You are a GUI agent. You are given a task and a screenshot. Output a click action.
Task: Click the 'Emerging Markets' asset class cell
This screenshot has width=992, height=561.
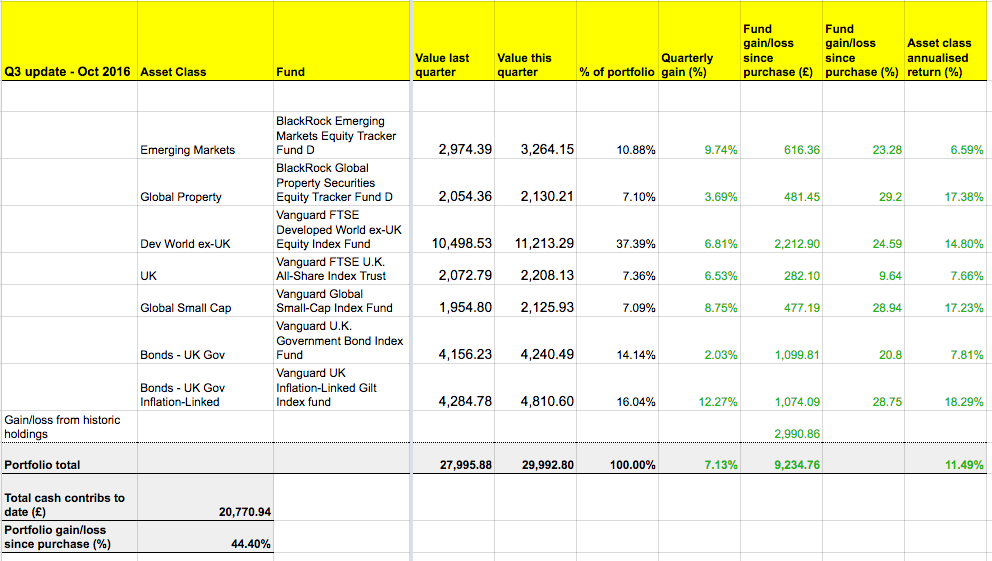(188, 150)
